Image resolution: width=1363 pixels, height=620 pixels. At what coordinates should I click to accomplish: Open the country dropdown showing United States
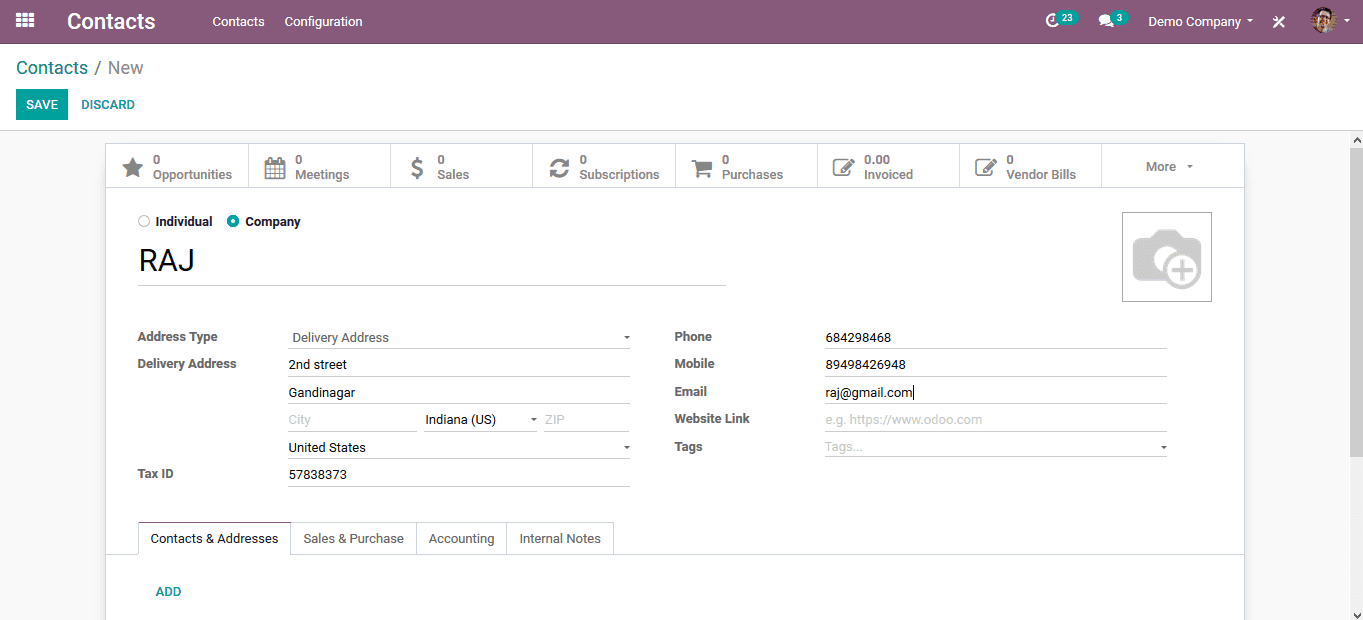point(459,448)
